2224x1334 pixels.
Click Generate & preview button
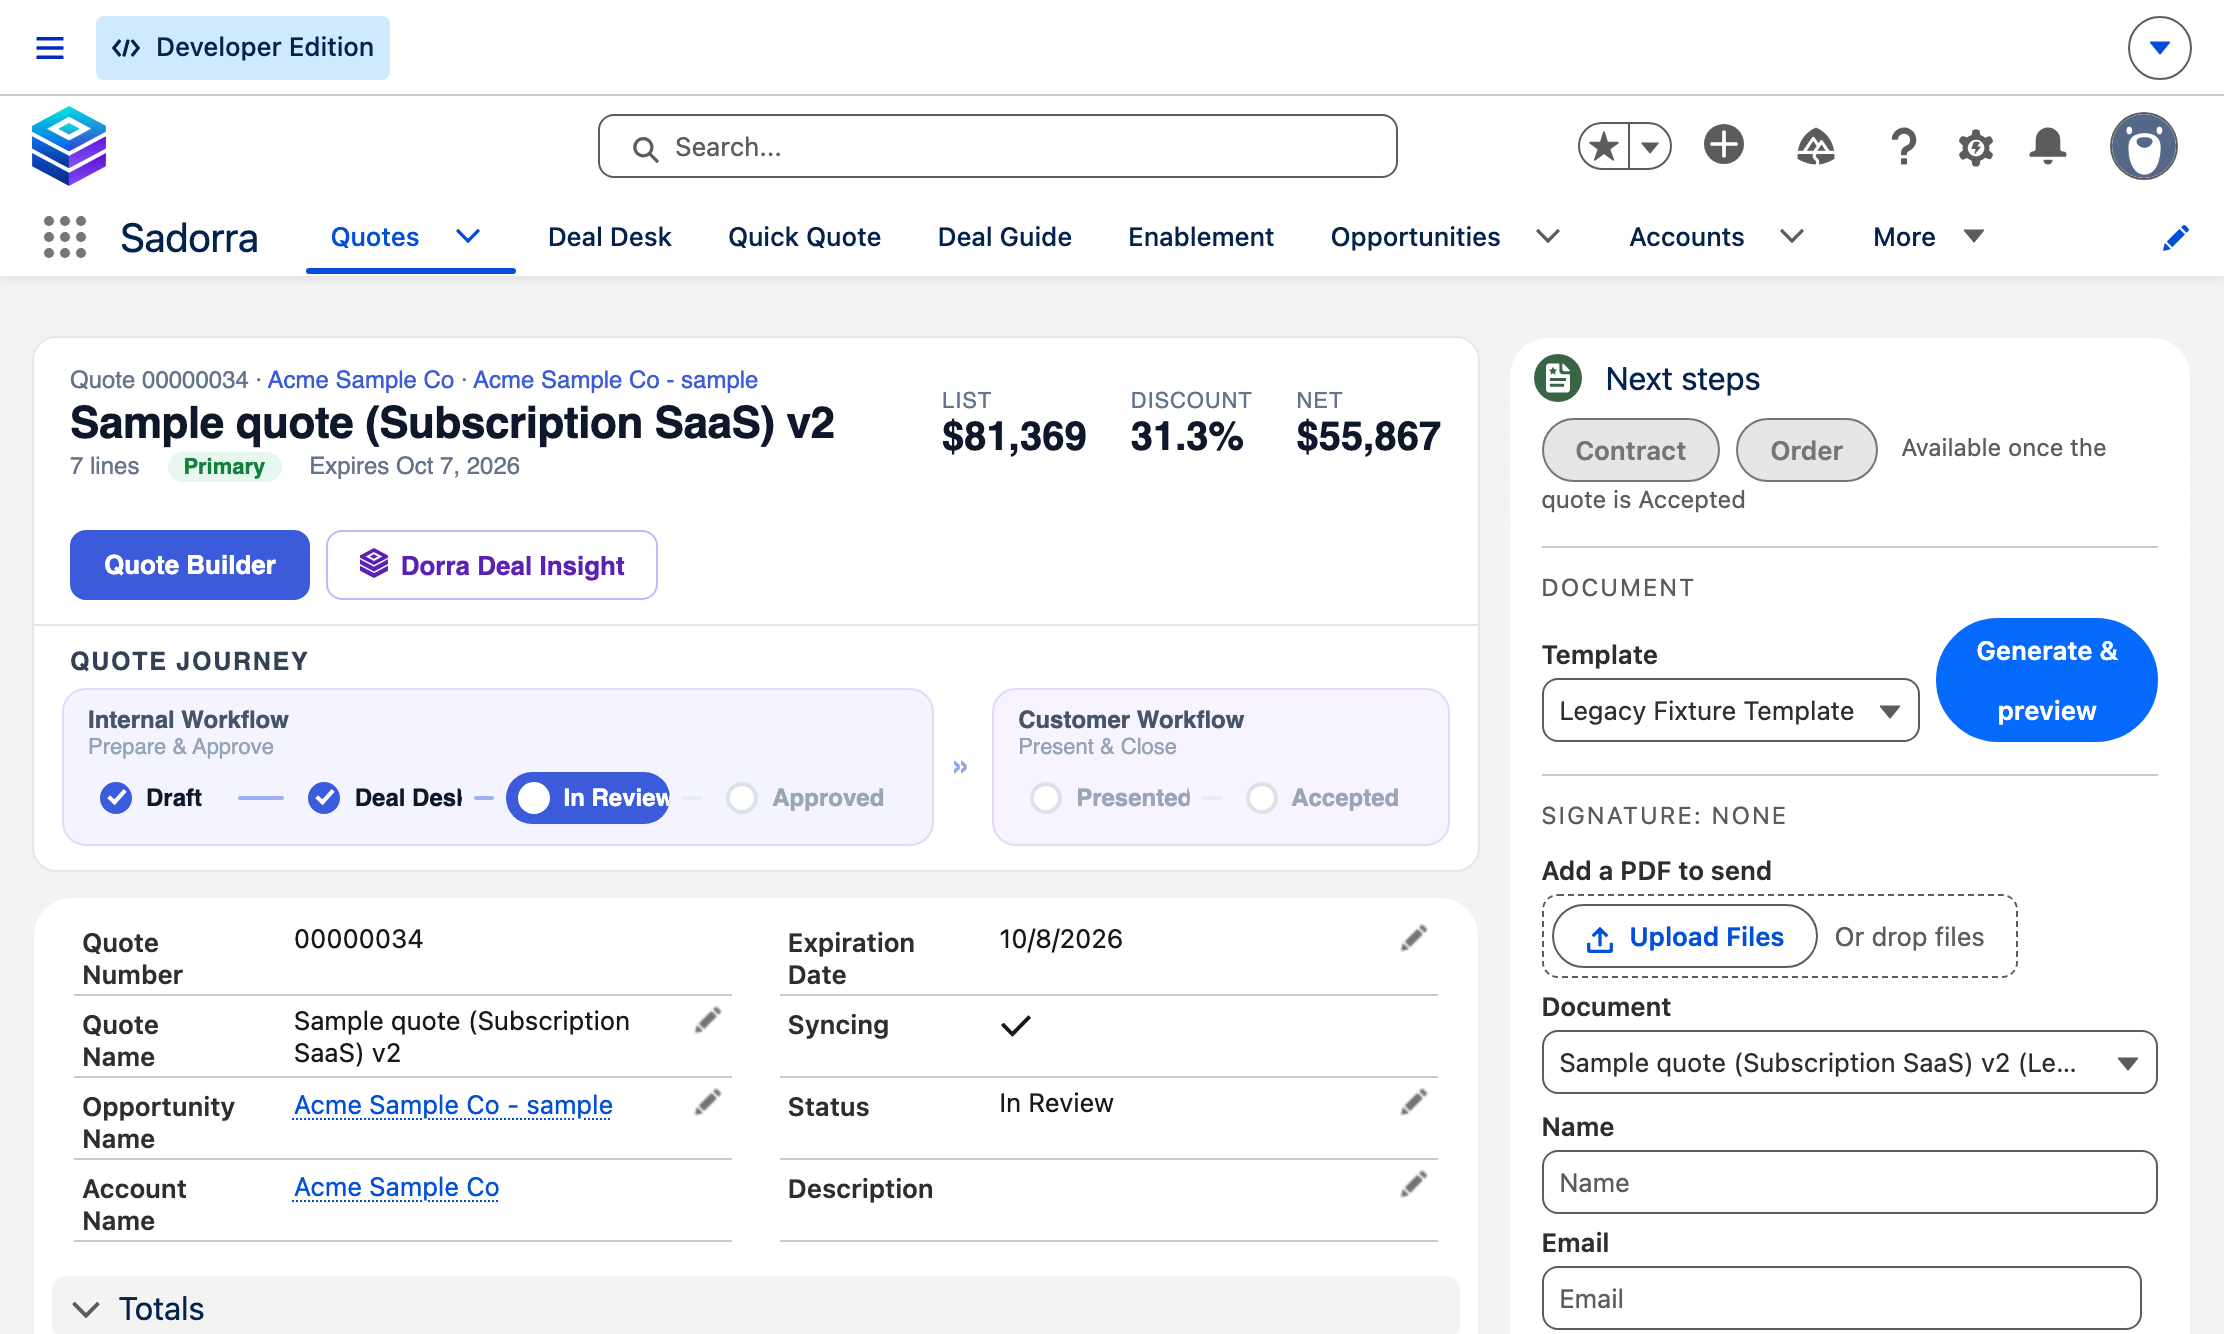pyautogui.click(x=2046, y=680)
